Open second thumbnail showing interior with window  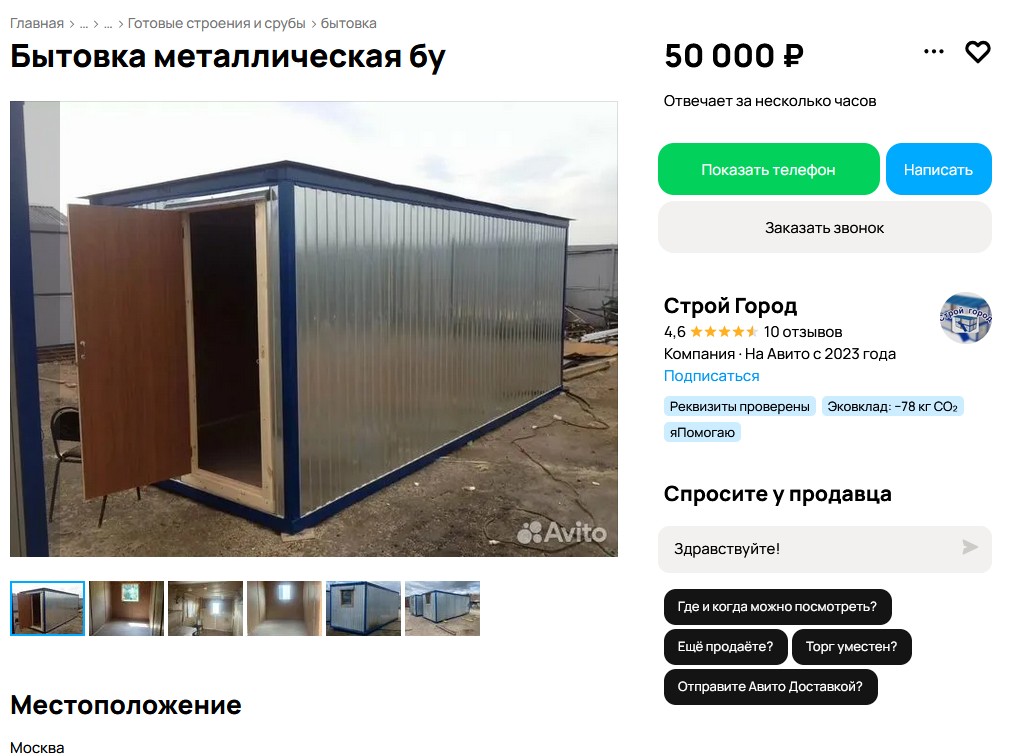pos(127,608)
